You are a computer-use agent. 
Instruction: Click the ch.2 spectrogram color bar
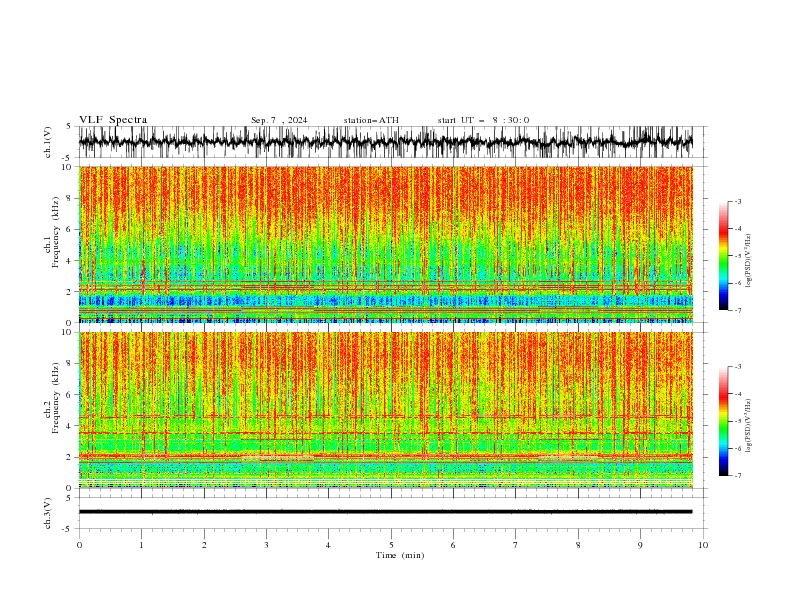tap(723, 421)
